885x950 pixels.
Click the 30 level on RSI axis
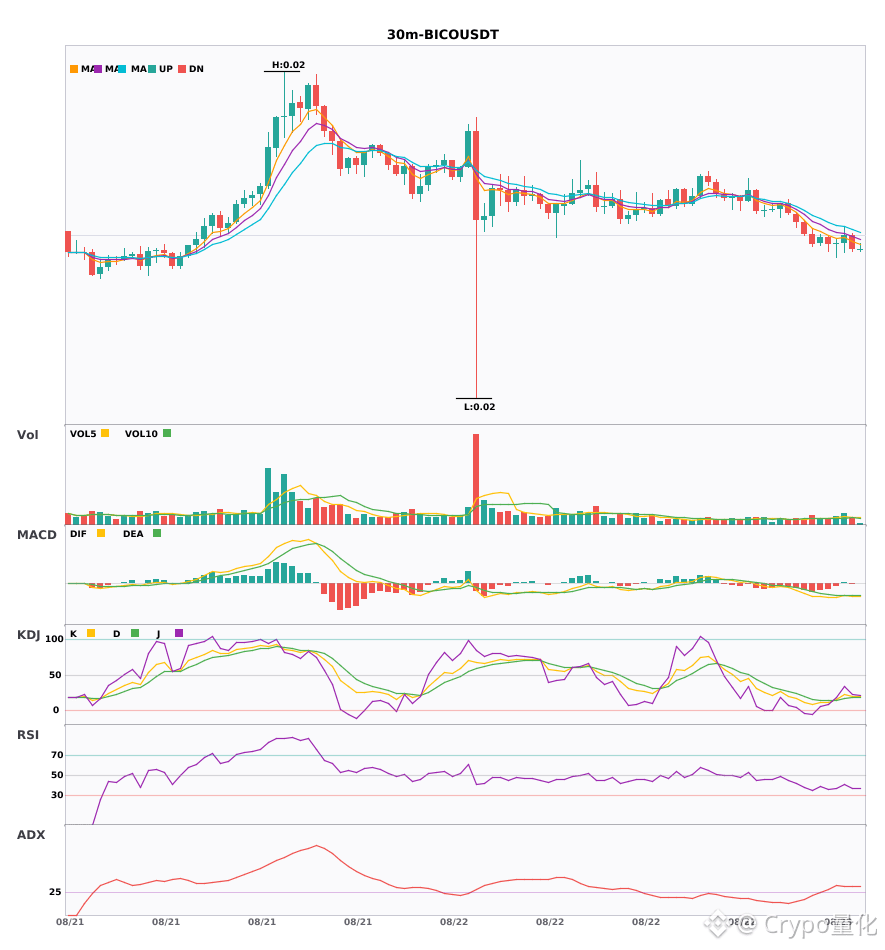(x=57, y=795)
